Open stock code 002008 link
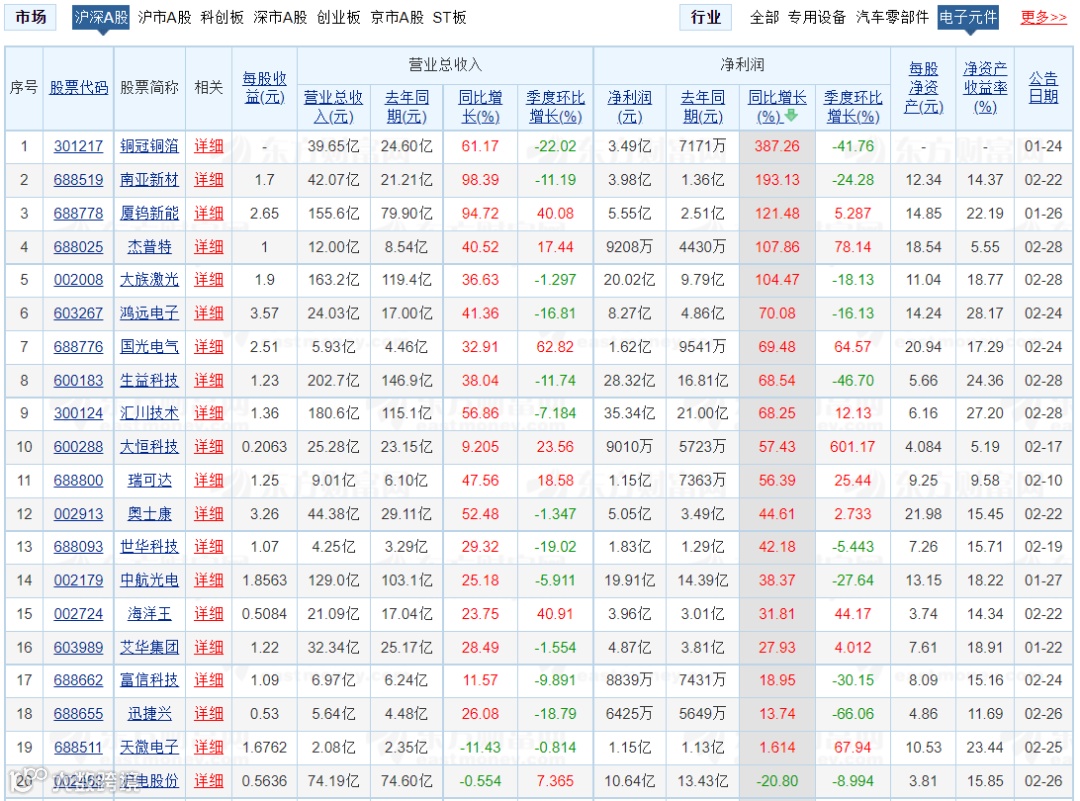1080x801 pixels. point(79,280)
